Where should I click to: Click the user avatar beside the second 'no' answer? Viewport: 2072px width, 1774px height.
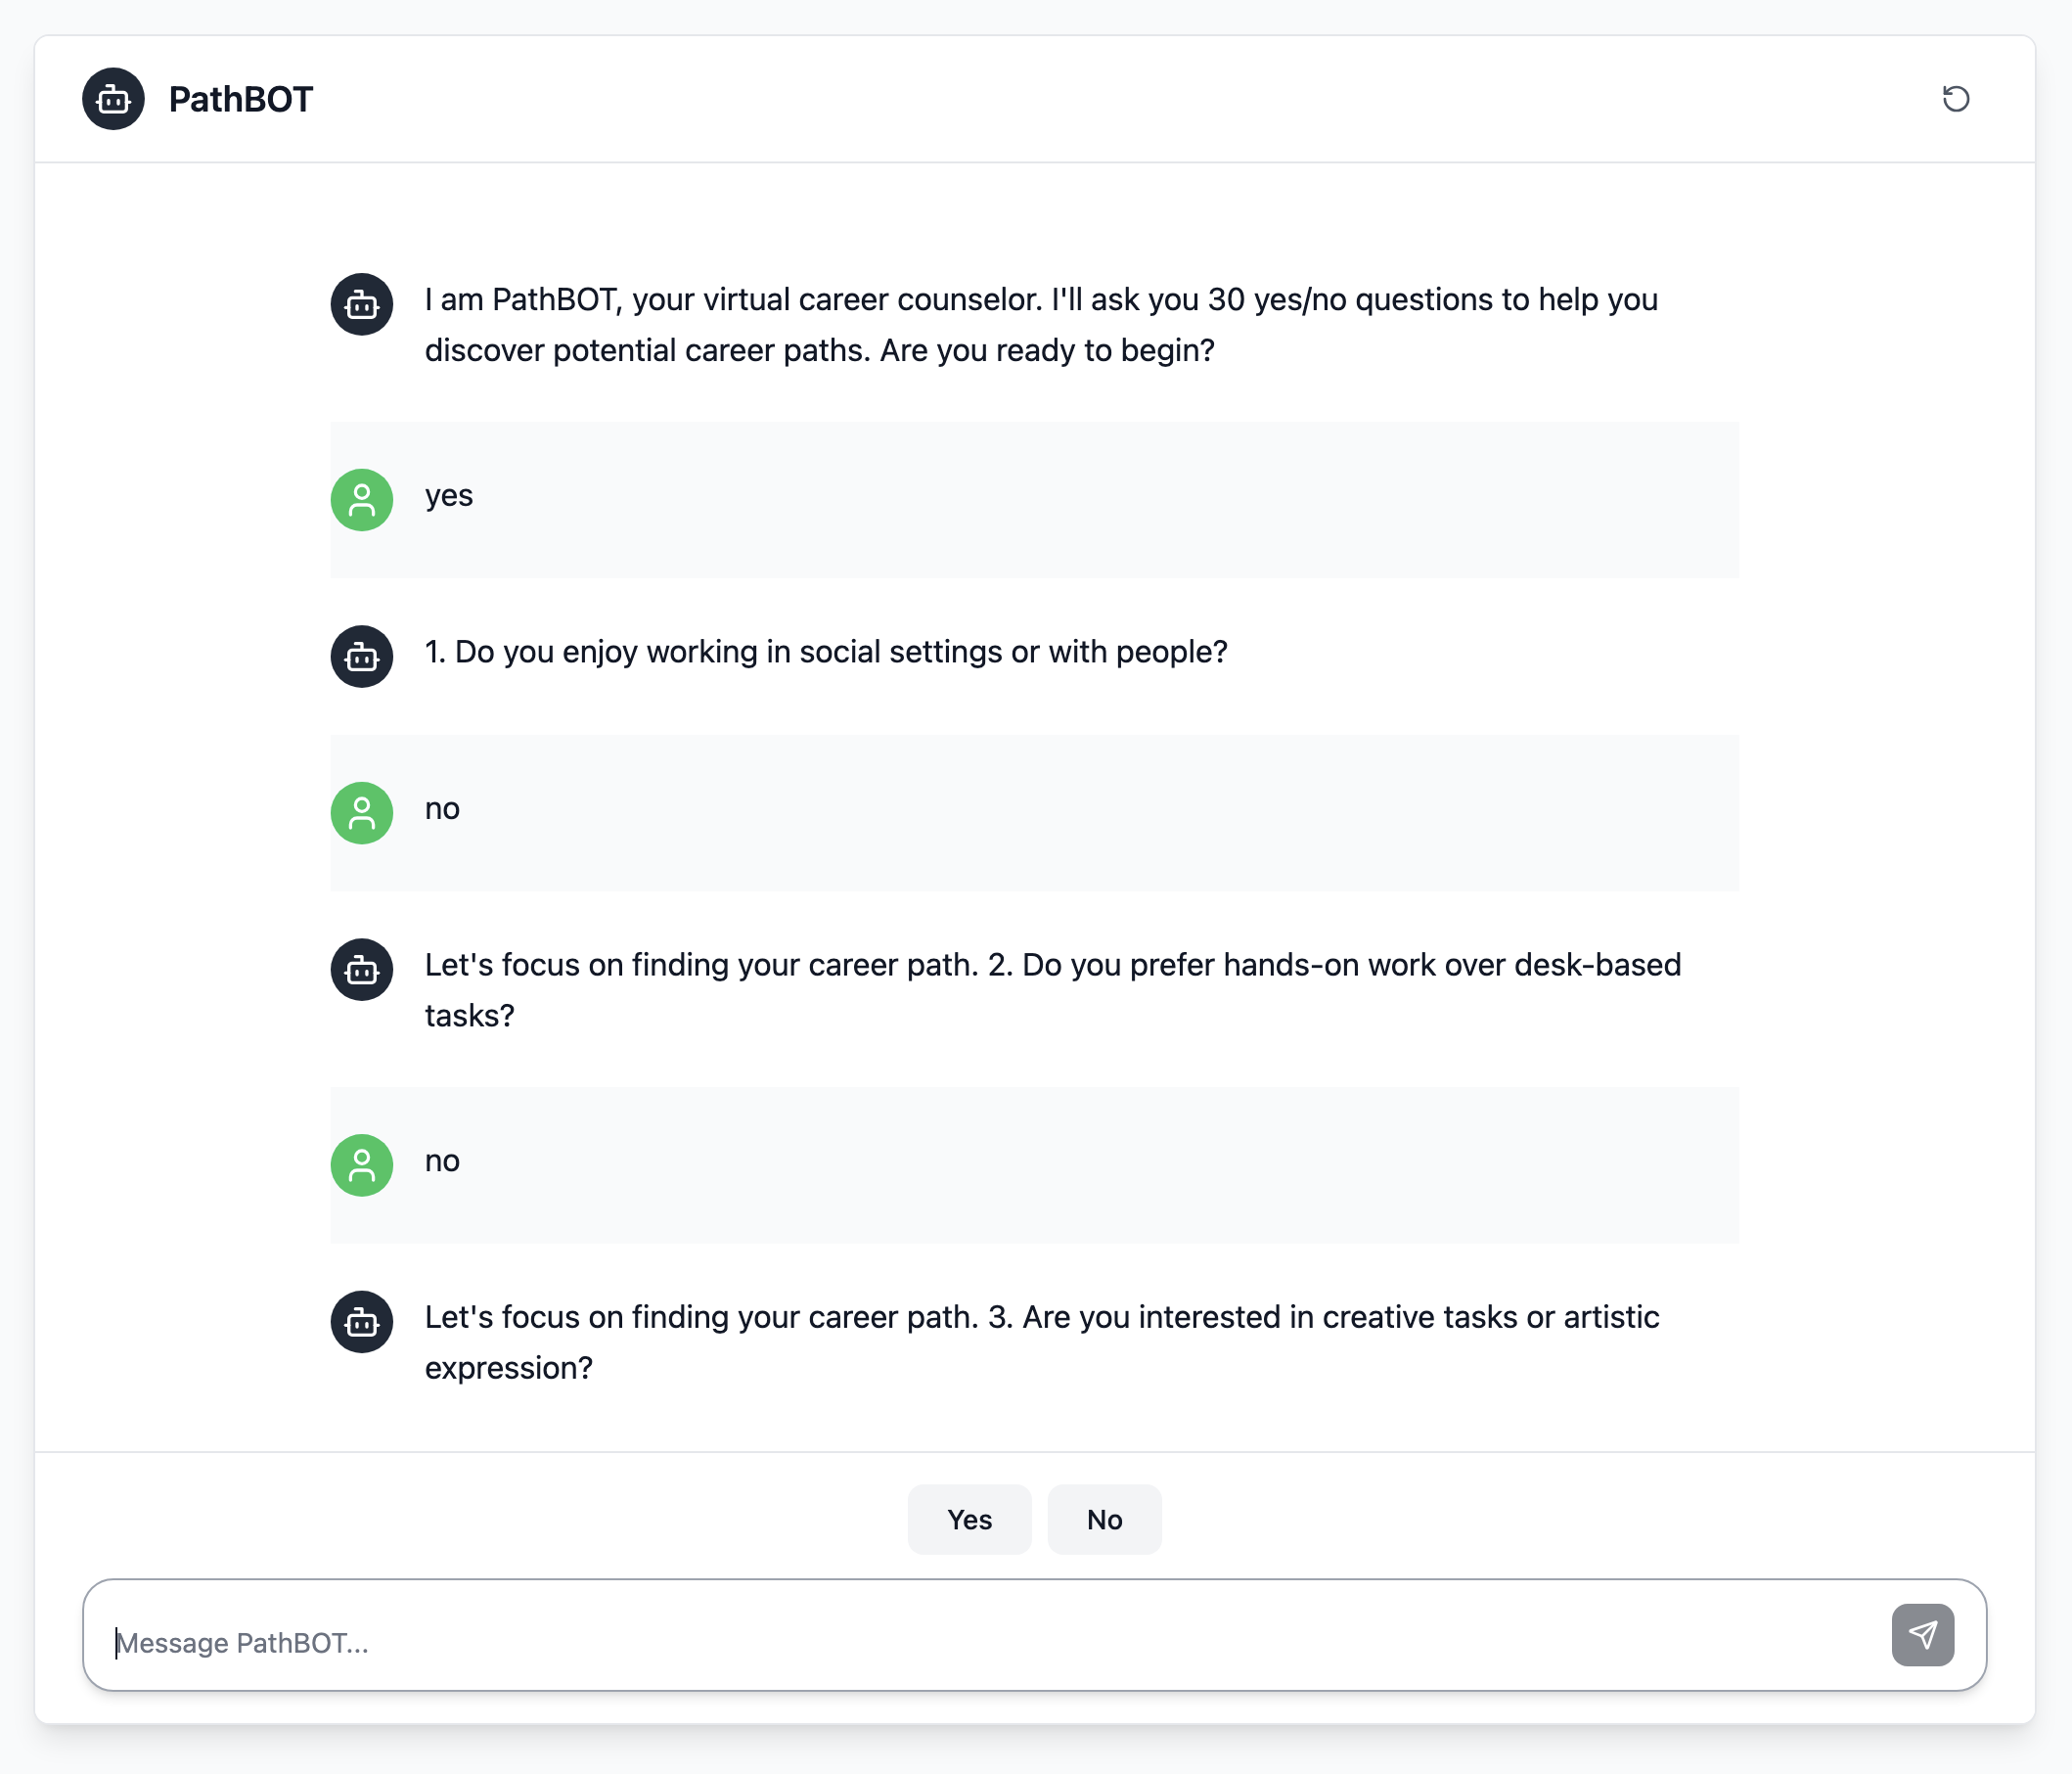(361, 1165)
